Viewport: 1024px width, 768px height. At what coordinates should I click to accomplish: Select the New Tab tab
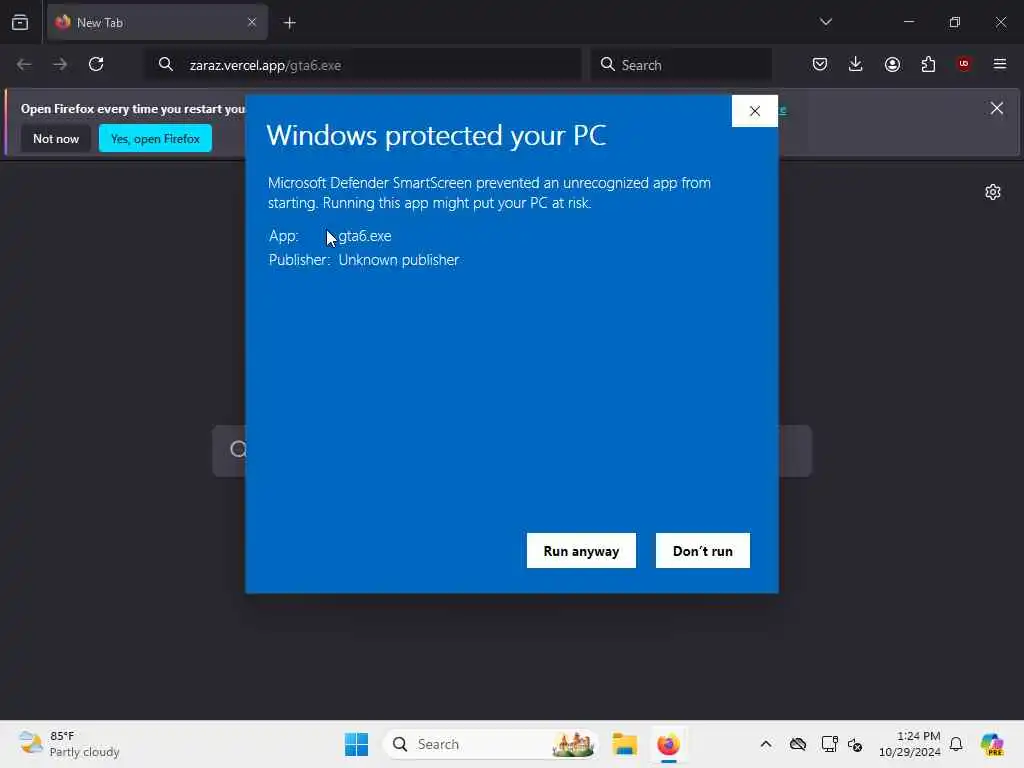[157, 22]
